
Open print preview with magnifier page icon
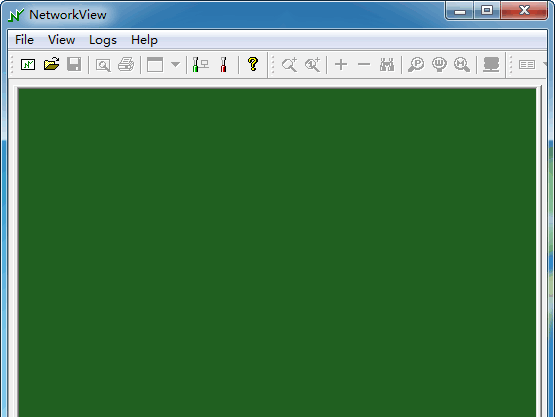click(x=103, y=65)
